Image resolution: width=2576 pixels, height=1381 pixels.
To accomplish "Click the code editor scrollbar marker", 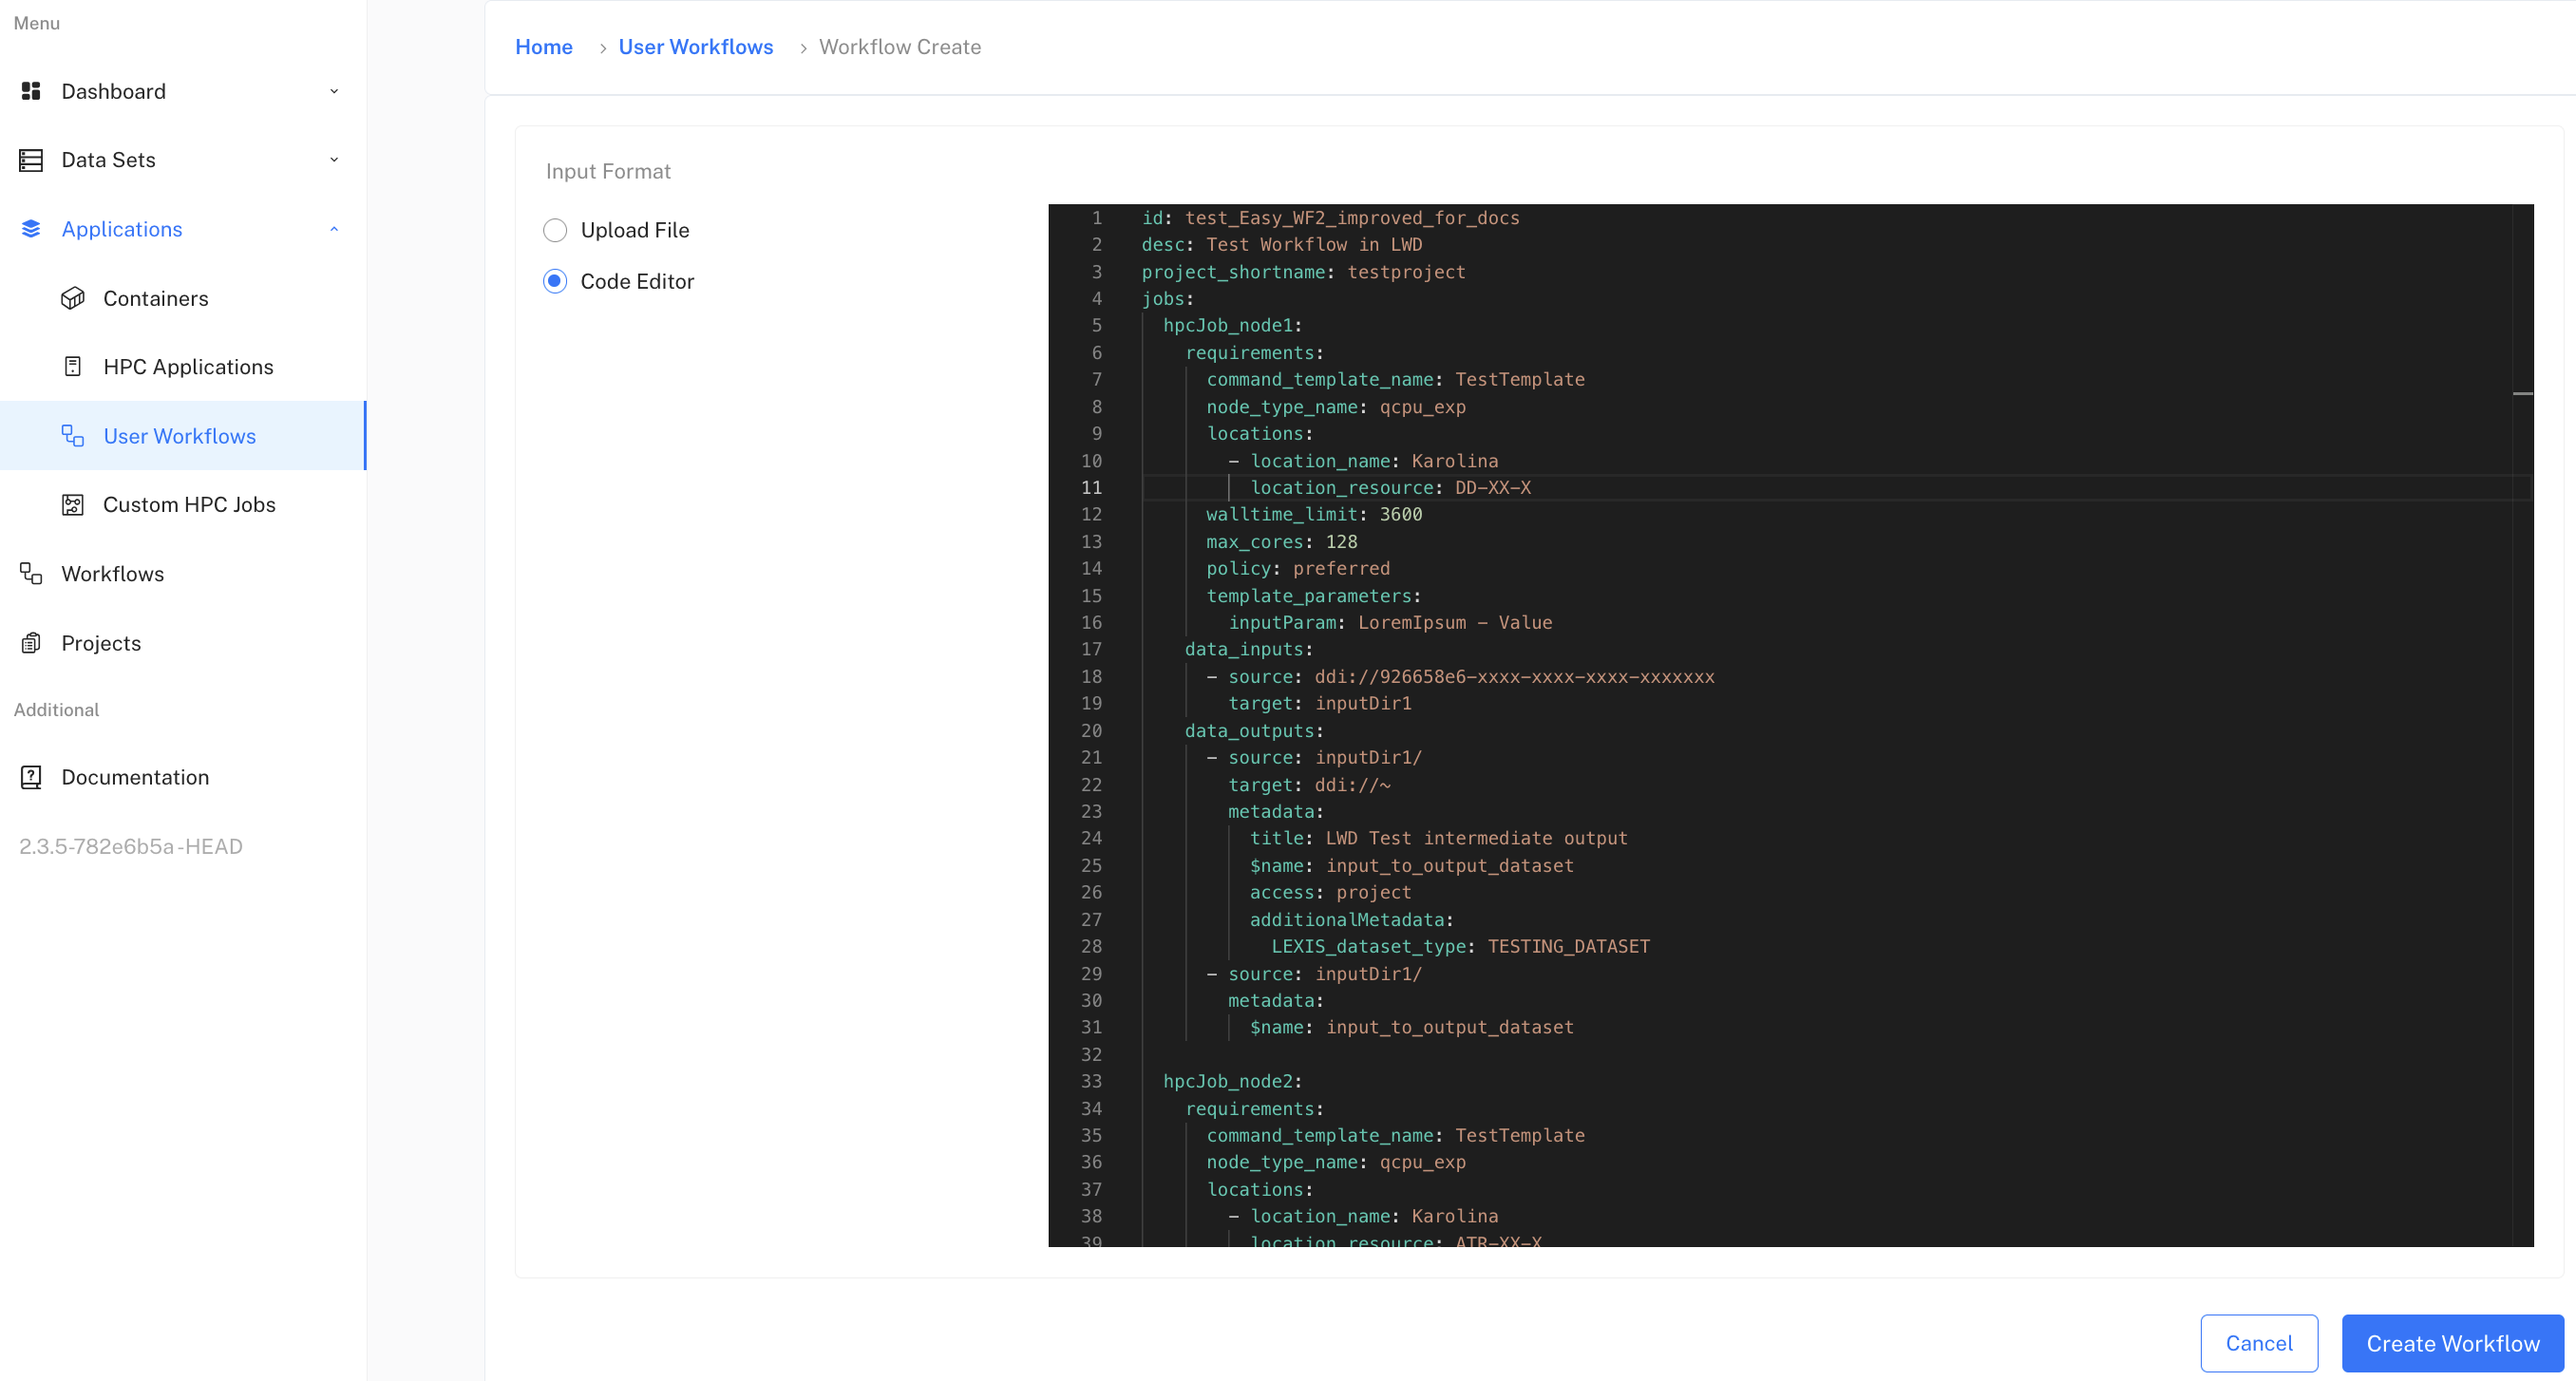I will [x=2522, y=393].
